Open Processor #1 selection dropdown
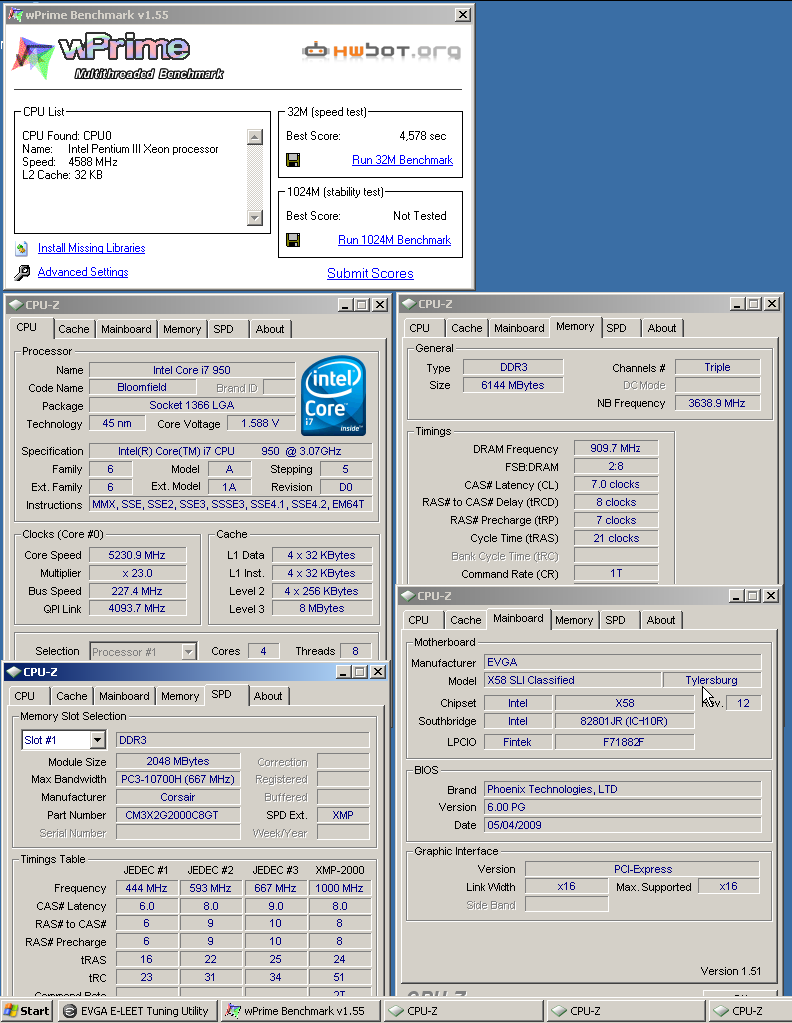 pyautogui.click(x=189, y=651)
